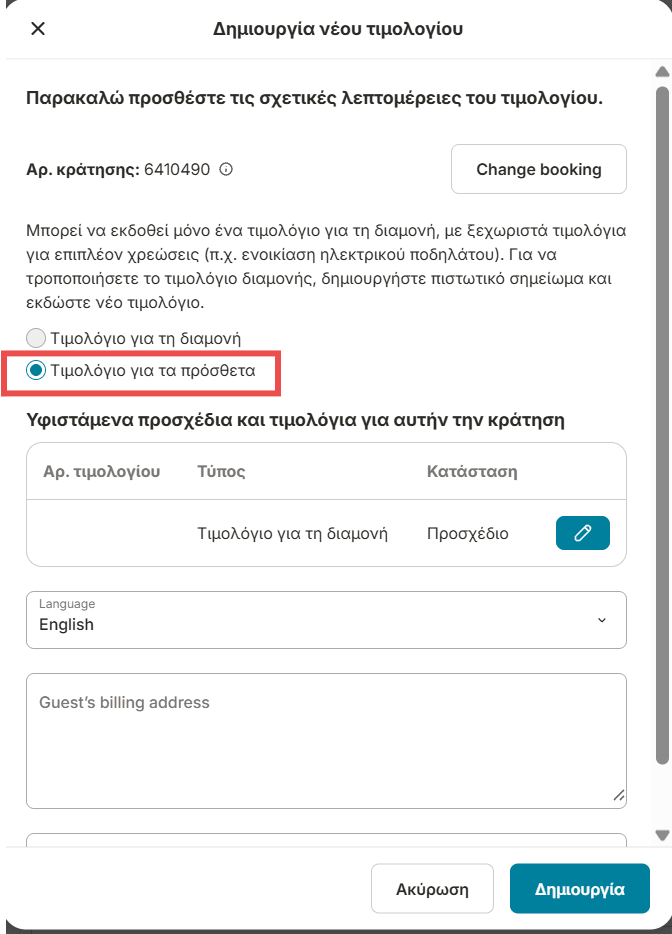Click the "Τύπος" column header
The width and height of the screenshot is (672, 934).
pos(221,471)
